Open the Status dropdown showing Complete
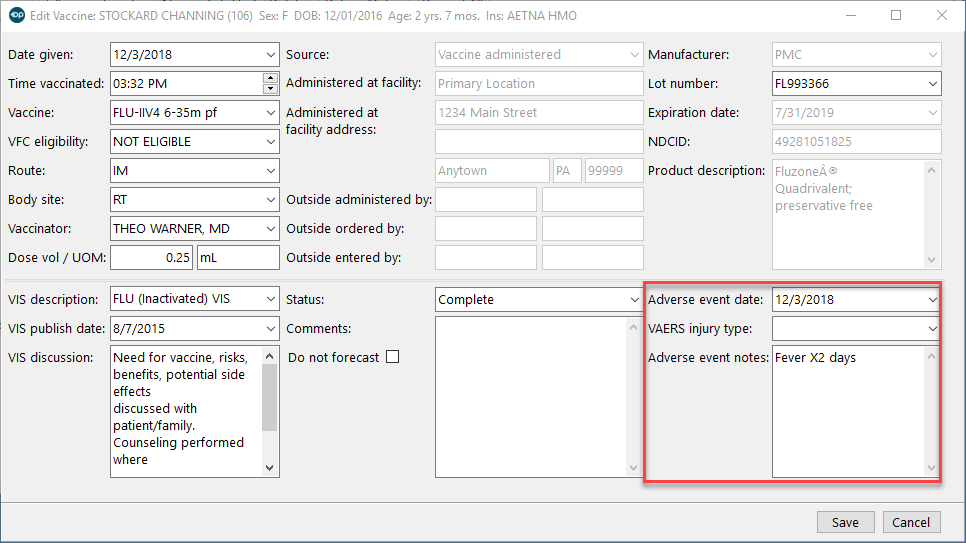This screenshot has height=543, width=966. (x=634, y=300)
